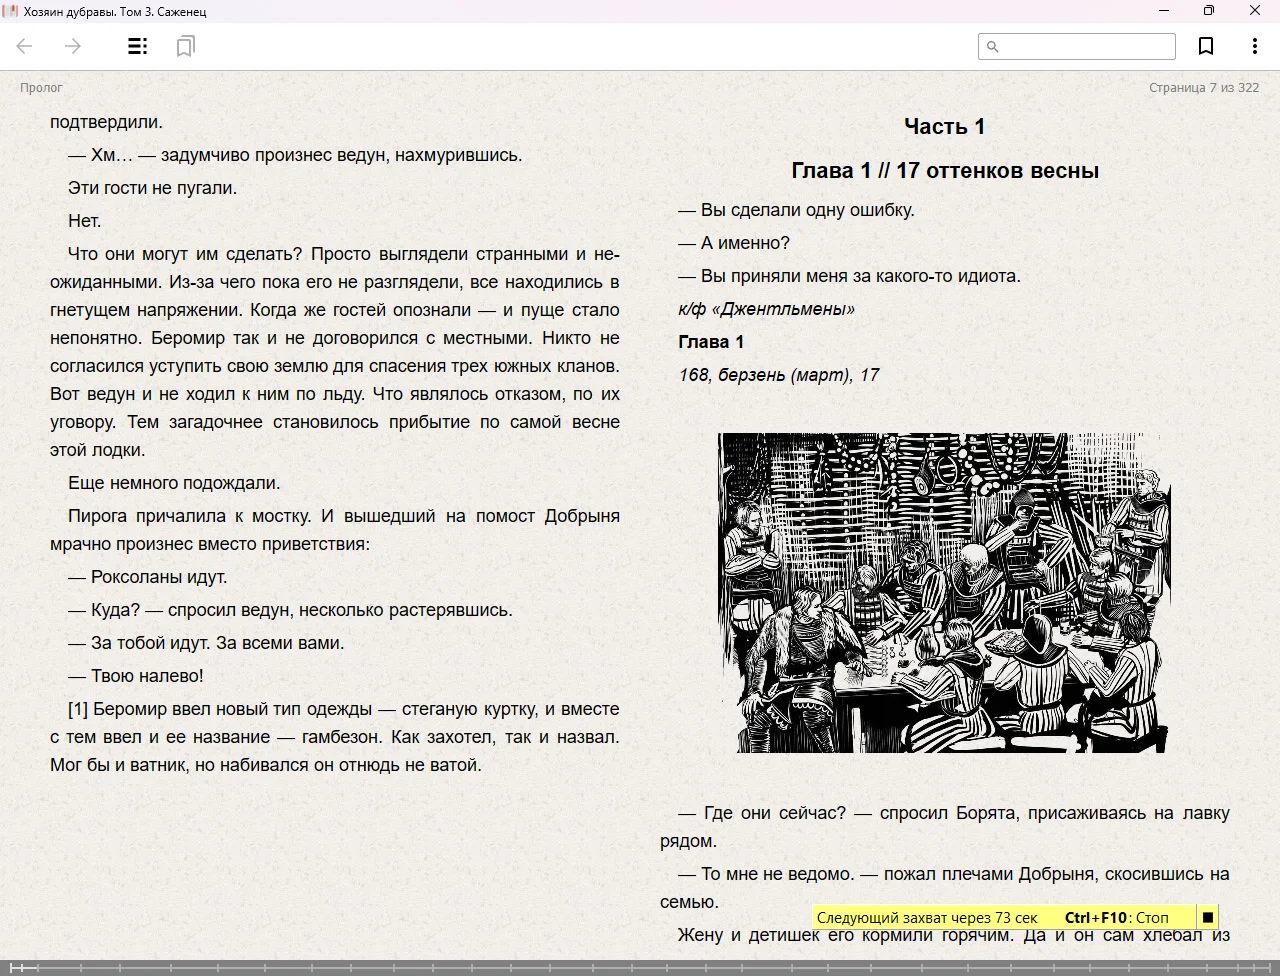This screenshot has width=1280, height=976.
Task: Stop capture with the black square button
Action: pyautogui.click(x=1207, y=917)
